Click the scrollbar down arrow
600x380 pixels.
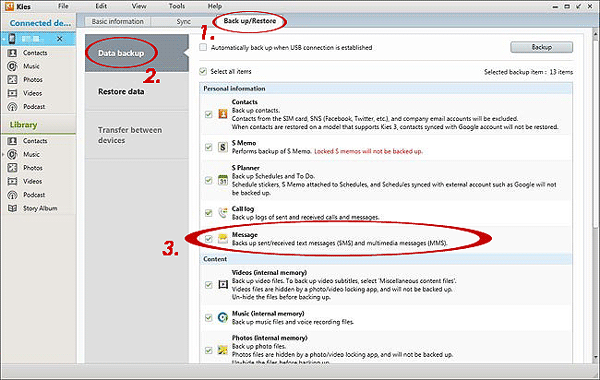tap(595, 358)
